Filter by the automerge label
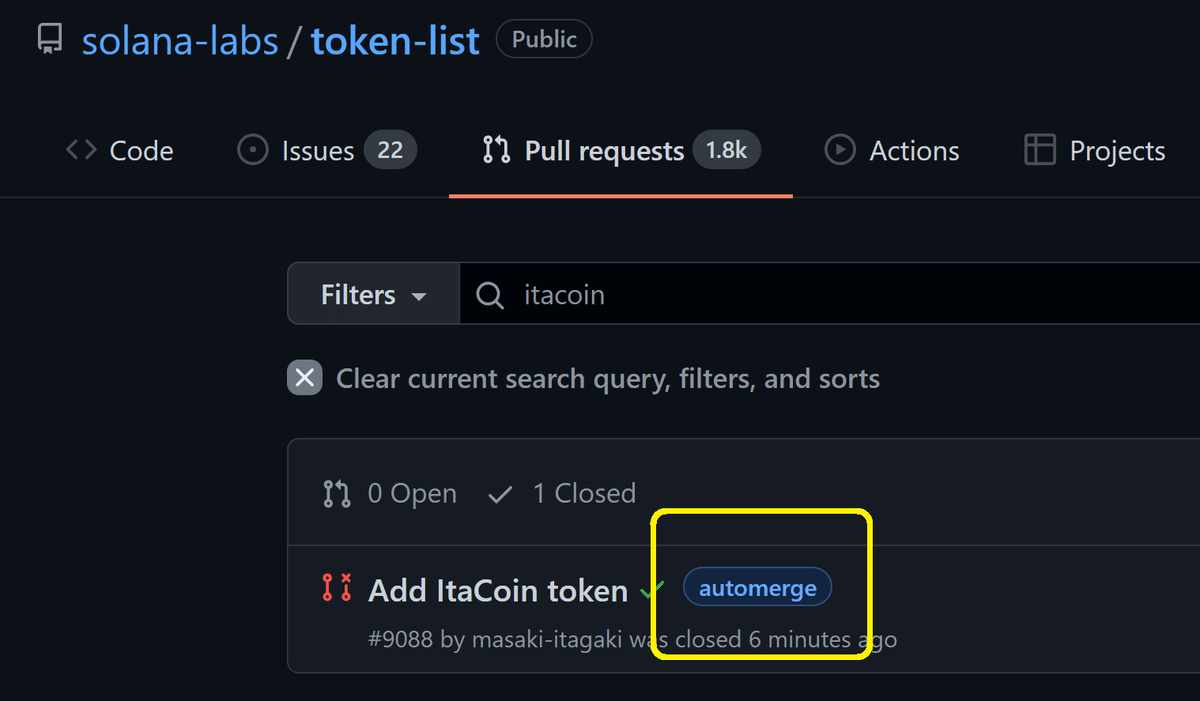 pos(757,588)
